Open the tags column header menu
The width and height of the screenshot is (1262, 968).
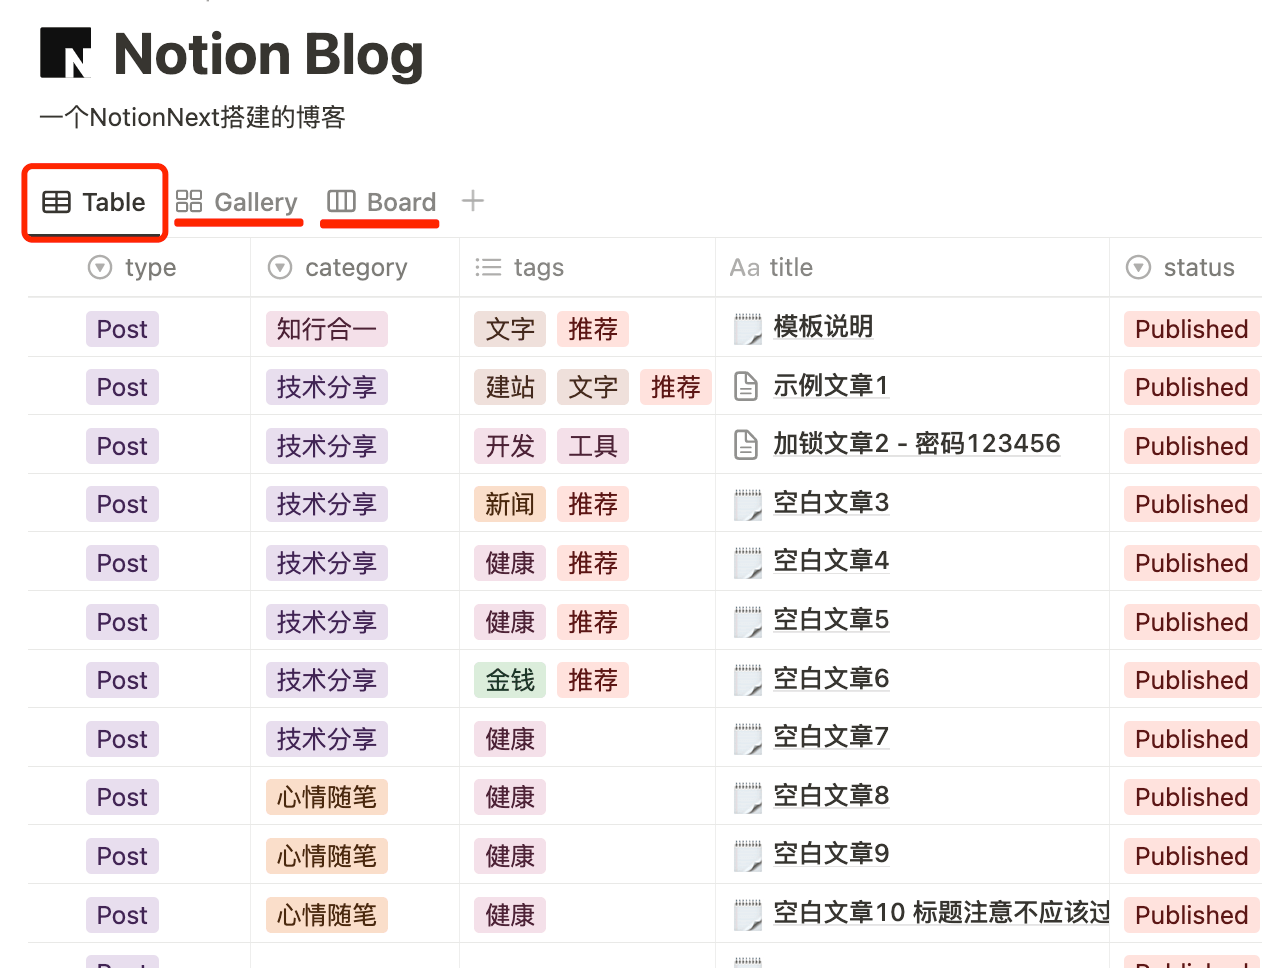pyautogui.click(x=587, y=267)
